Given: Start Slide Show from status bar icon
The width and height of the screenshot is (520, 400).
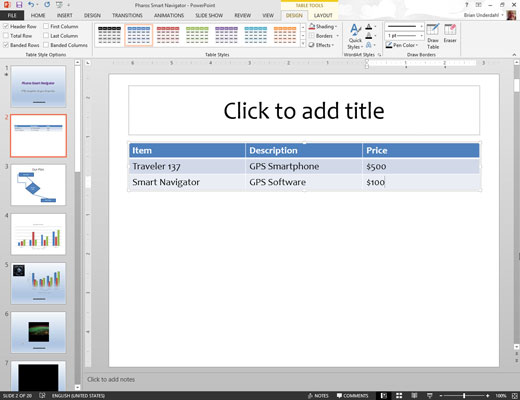Looking at the screenshot, I should (430, 396).
